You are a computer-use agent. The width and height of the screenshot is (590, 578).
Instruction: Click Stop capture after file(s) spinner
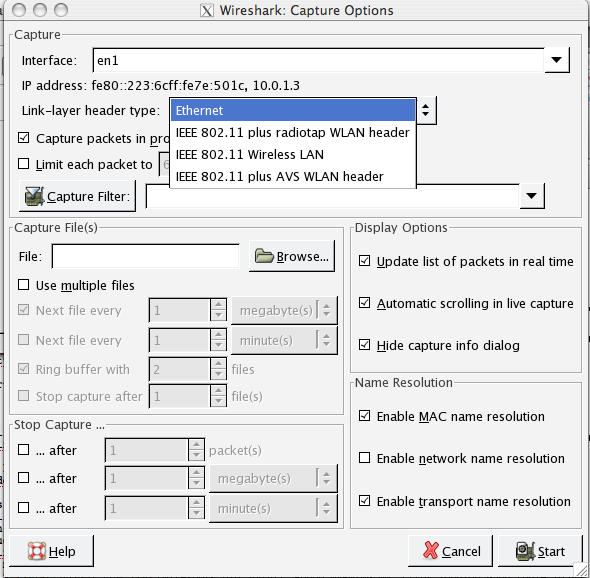(x=188, y=396)
